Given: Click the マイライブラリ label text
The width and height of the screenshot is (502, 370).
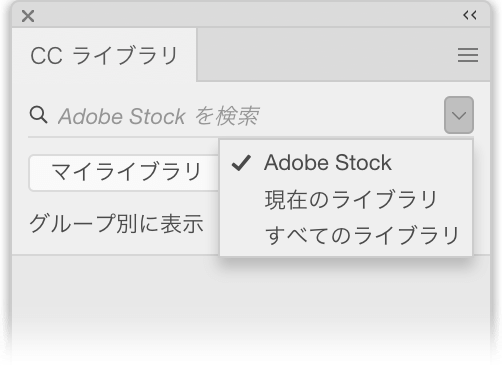Looking at the screenshot, I should (x=126, y=172).
